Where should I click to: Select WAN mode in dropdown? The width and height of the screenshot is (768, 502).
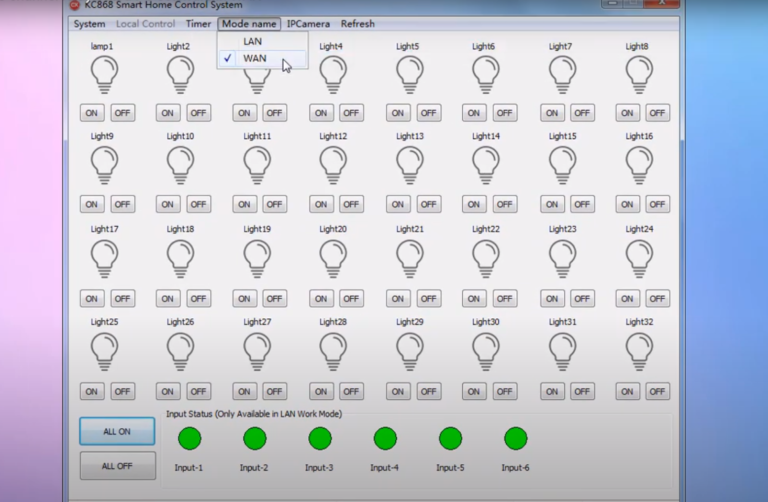pos(255,59)
